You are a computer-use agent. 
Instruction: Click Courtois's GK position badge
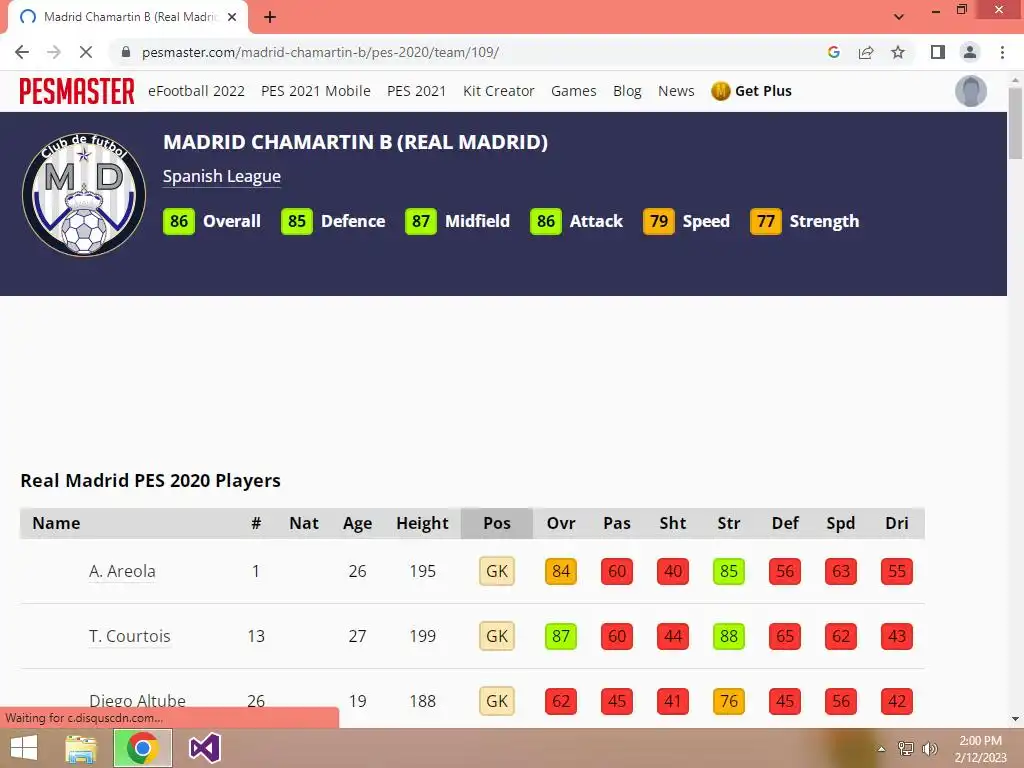coord(497,636)
